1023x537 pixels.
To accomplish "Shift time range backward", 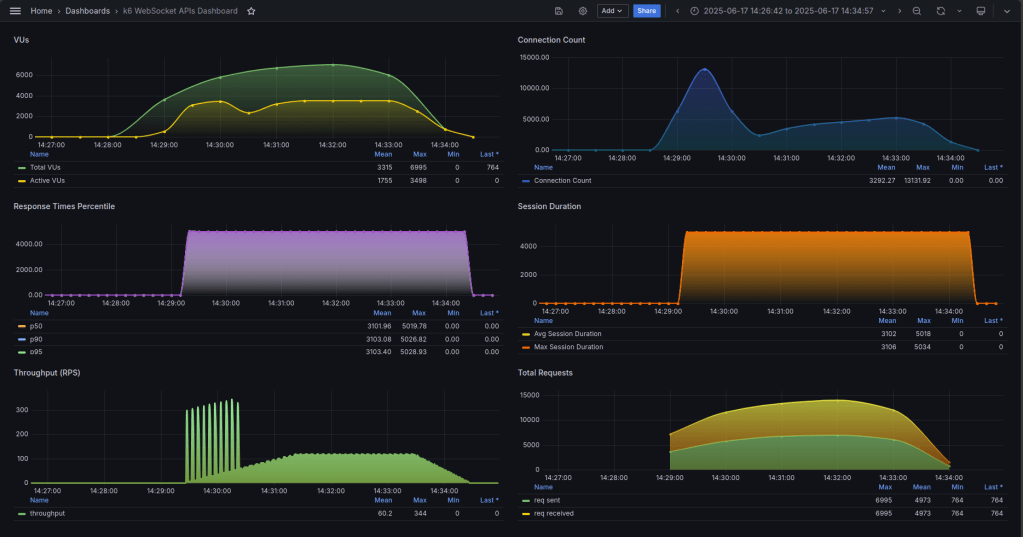I will tap(678, 11).
